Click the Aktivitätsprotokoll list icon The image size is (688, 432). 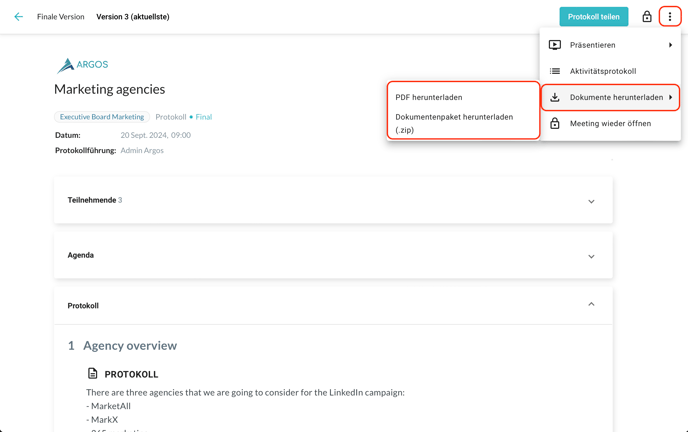(x=555, y=71)
